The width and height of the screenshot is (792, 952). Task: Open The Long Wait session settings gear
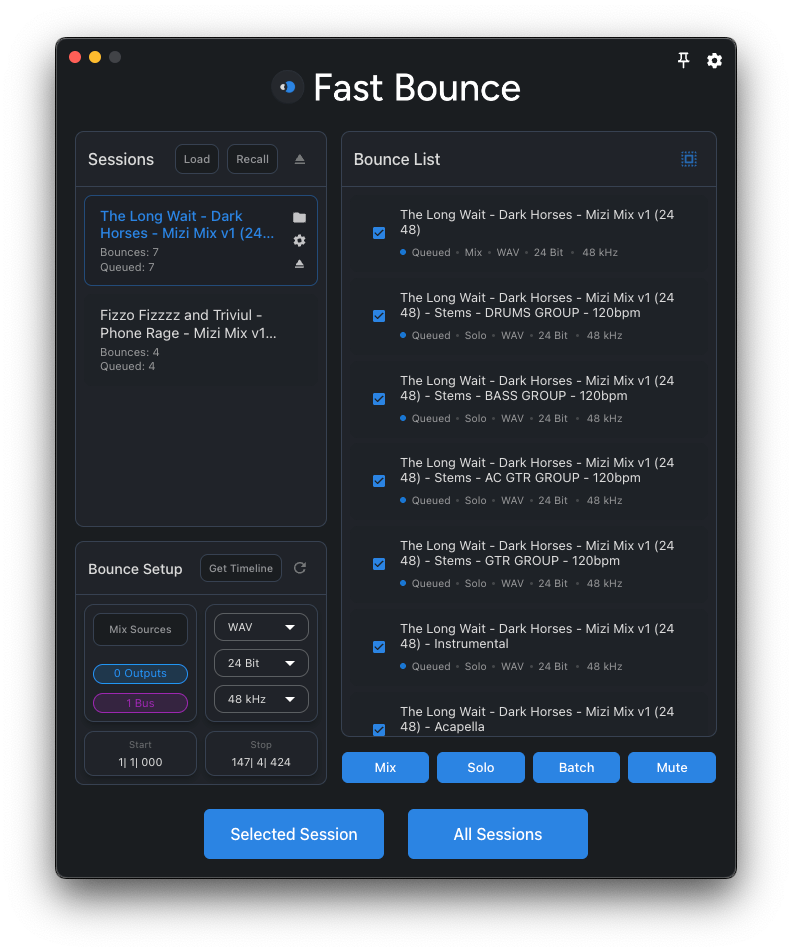tap(299, 241)
